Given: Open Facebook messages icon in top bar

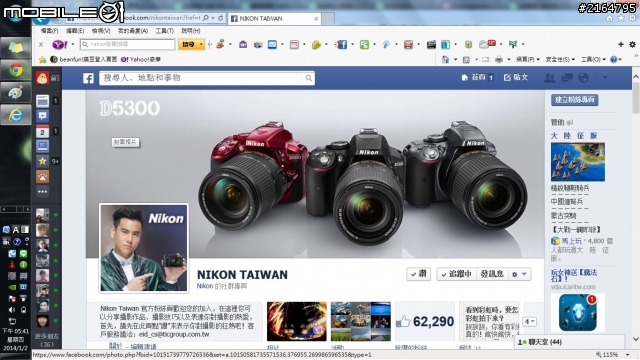Looking at the screenshot, I should click(x=567, y=78).
